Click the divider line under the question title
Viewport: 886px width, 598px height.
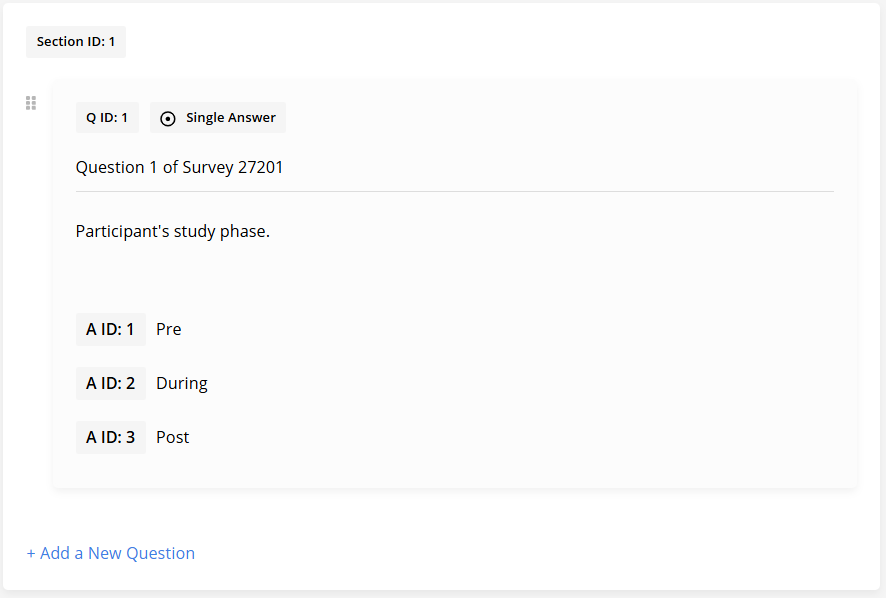[x=454, y=191]
